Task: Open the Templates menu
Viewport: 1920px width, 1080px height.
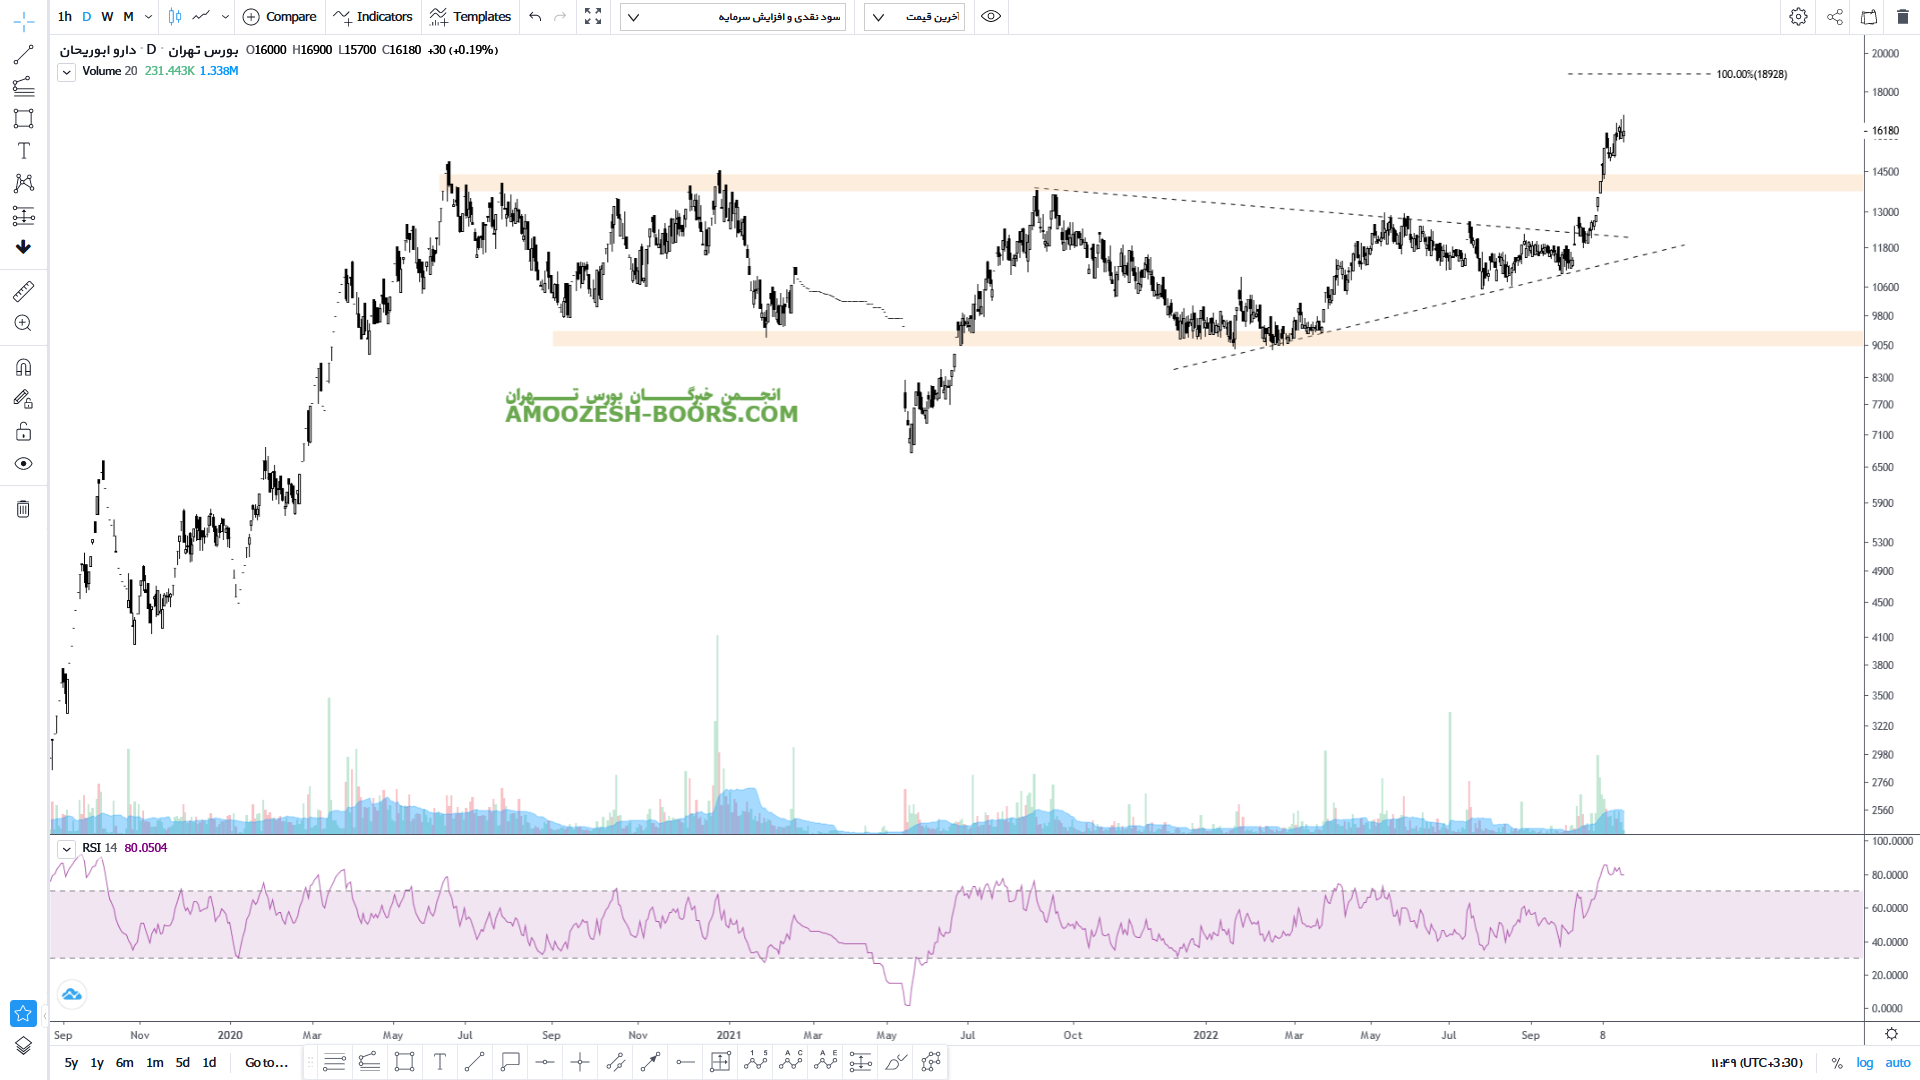Action: (470, 17)
